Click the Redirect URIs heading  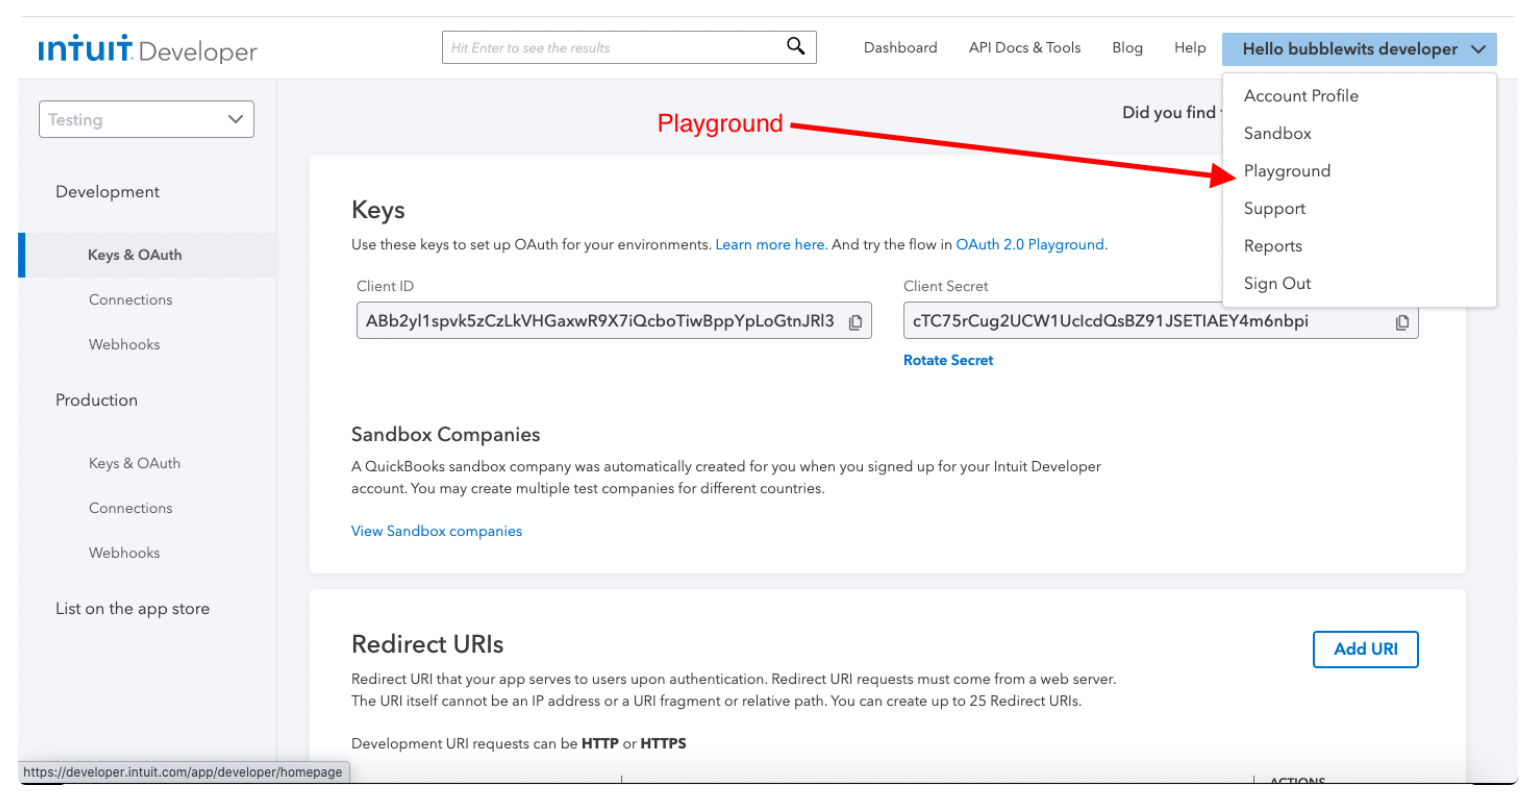(x=427, y=644)
